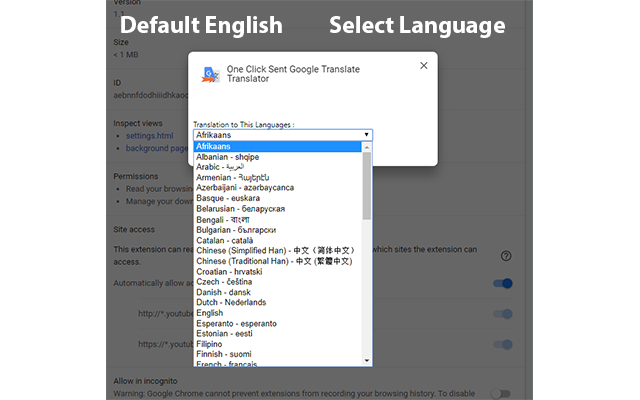Choose the highlighted Afrikaans option
The width and height of the screenshot is (640, 400).
click(x=214, y=145)
